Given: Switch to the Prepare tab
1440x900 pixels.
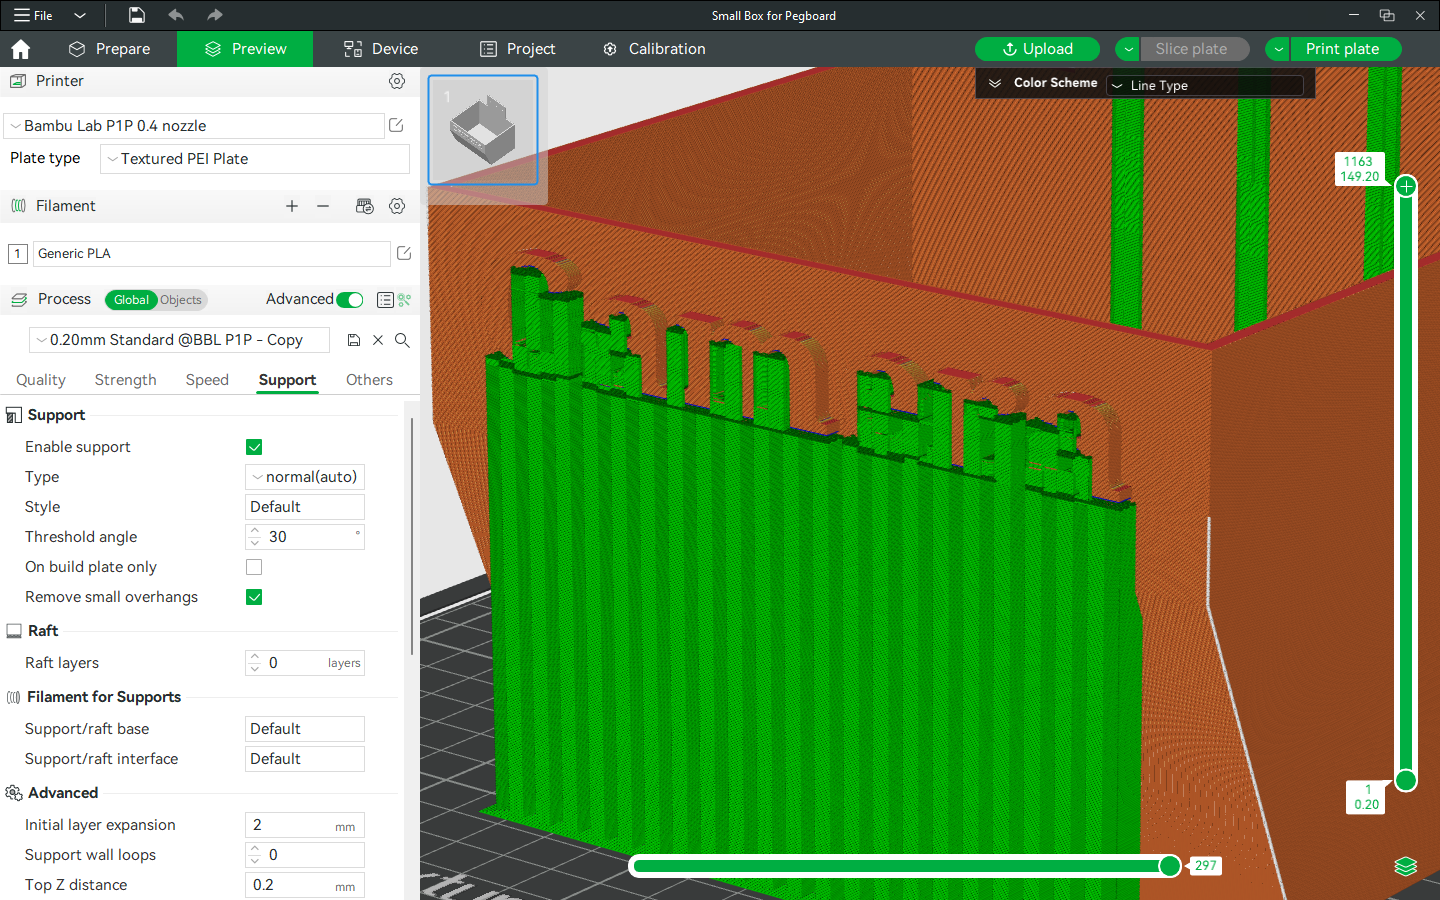Looking at the screenshot, I should coord(110,49).
